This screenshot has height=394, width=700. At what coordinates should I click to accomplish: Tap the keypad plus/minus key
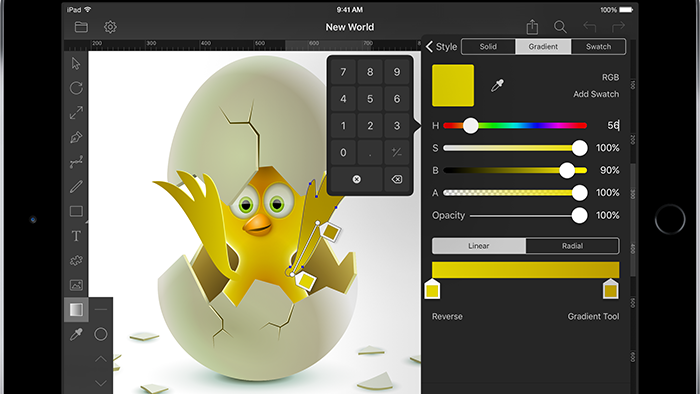click(x=396, y=153)
